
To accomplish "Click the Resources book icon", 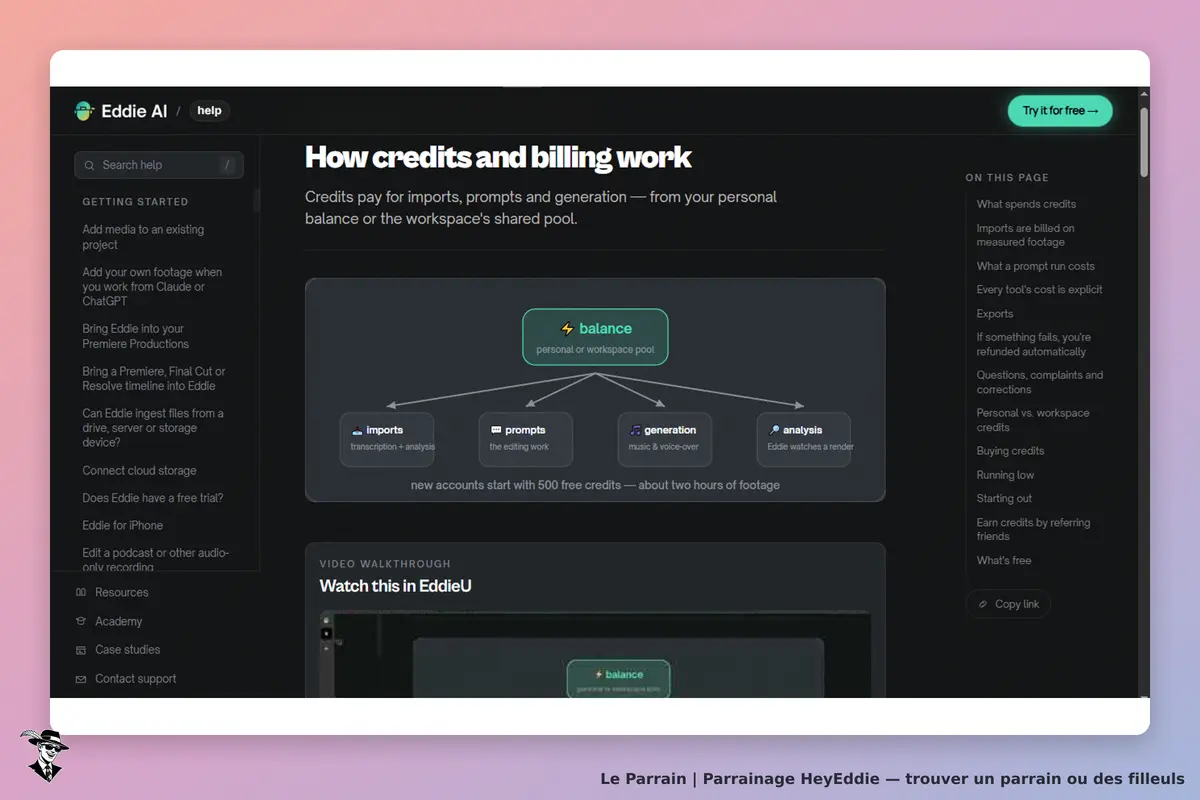I will (x=81, y=593).
